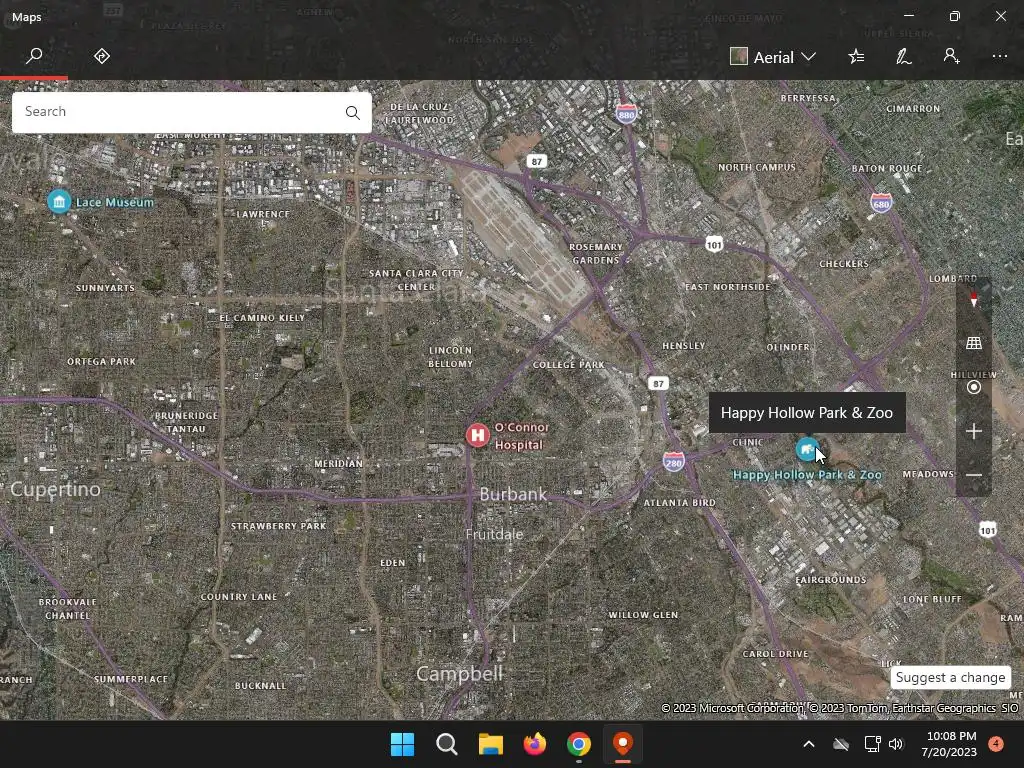Open Windows taskbar Search
The width and height of the screenshot is (1024, 768).
(447, 744)
